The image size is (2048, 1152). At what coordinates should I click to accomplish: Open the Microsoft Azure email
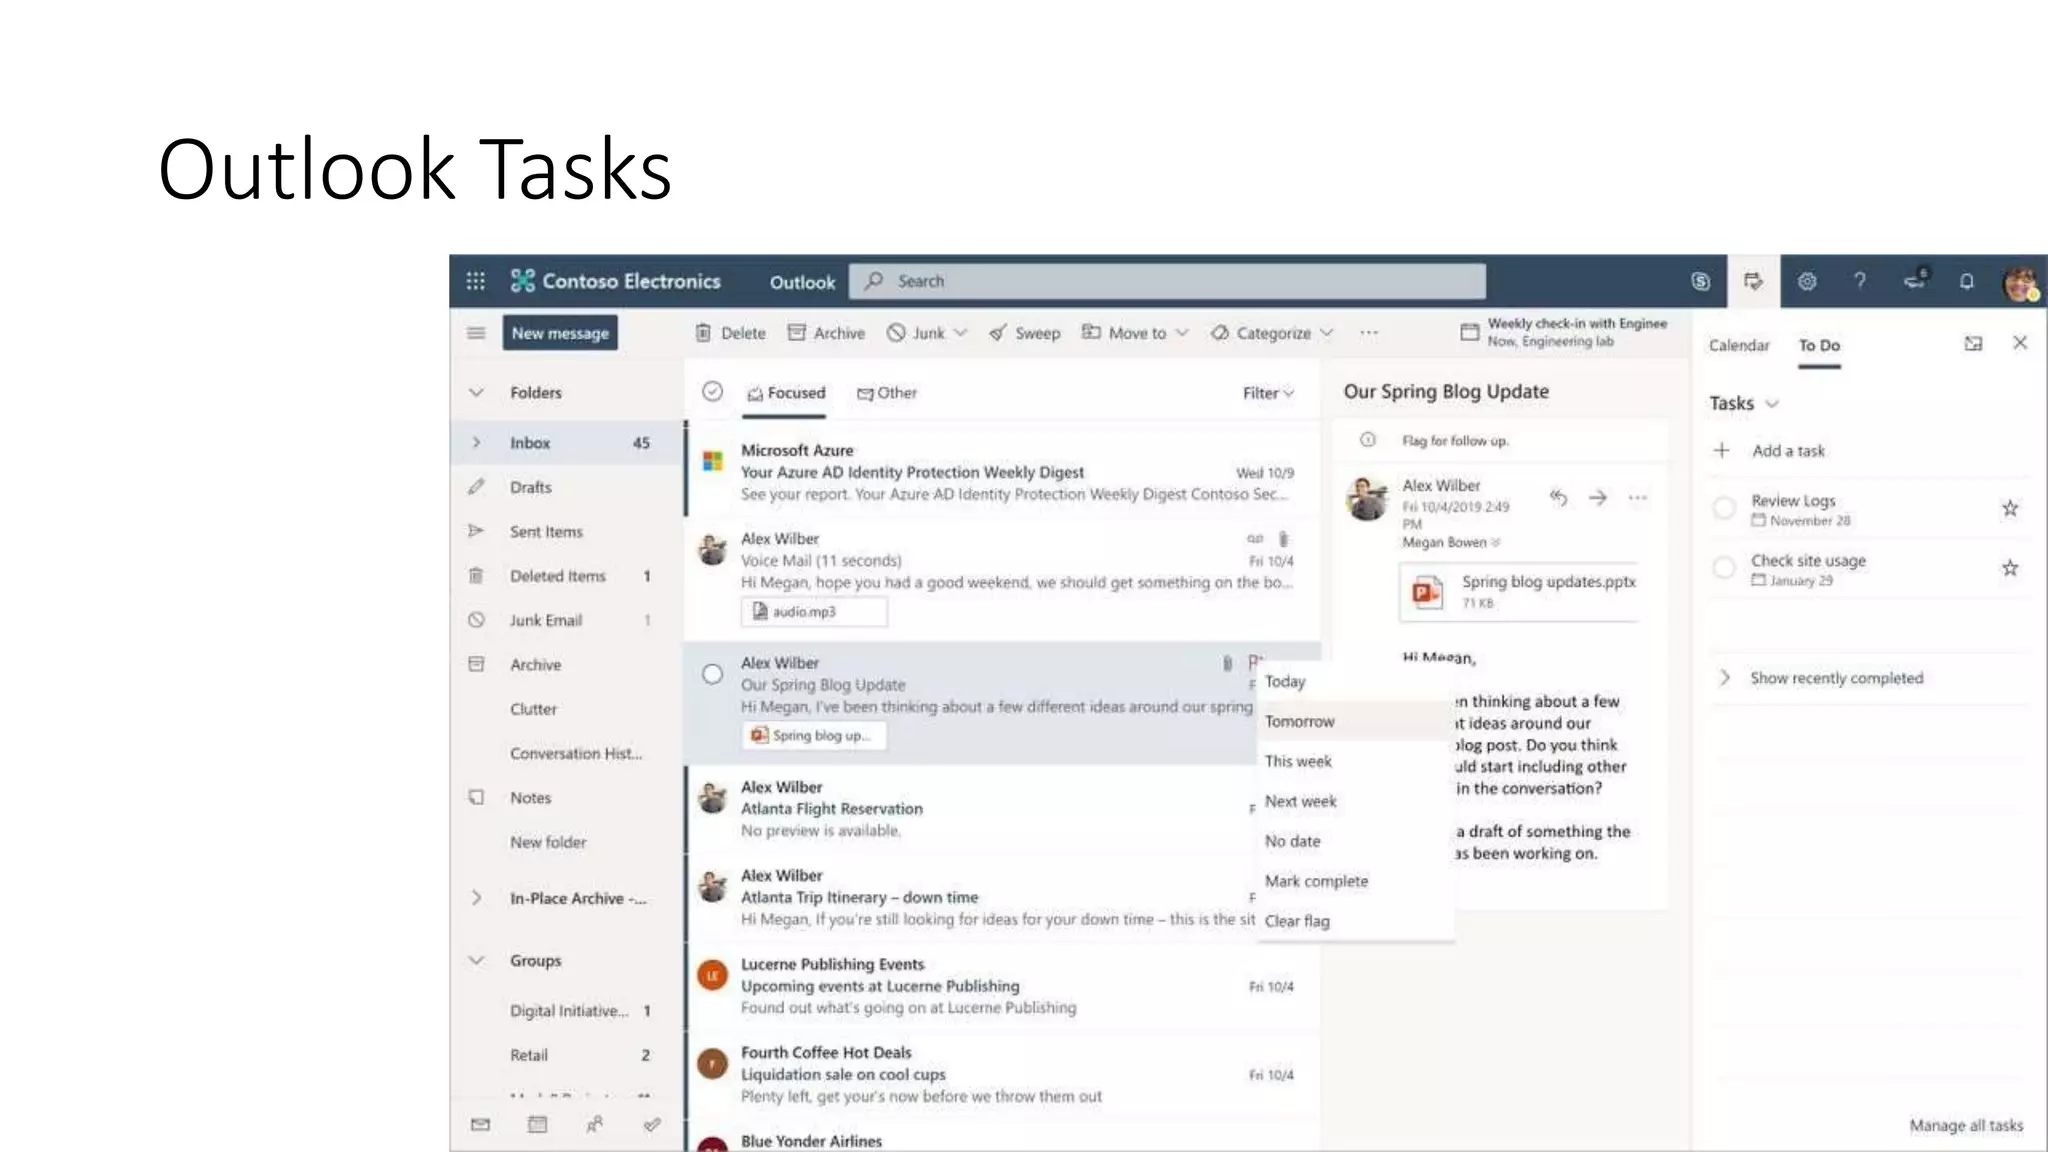[1003, 472]
